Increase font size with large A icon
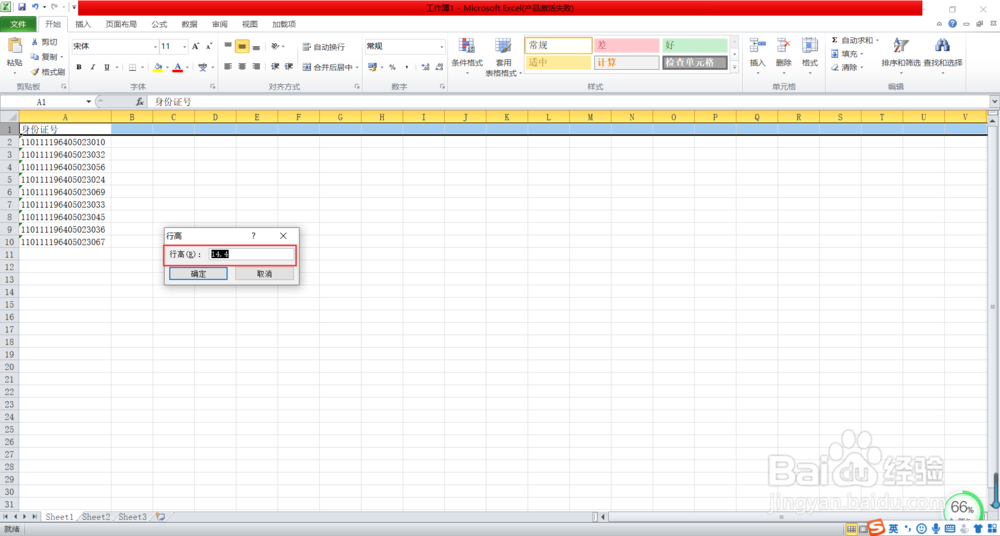The image size is (1000, 536). pyautogui.click(x=196, y=47)
